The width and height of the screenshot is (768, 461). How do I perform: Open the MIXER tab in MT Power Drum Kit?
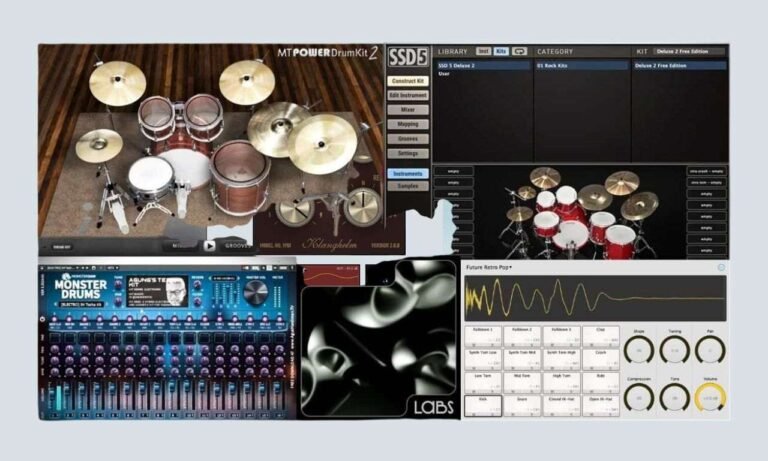182,246
